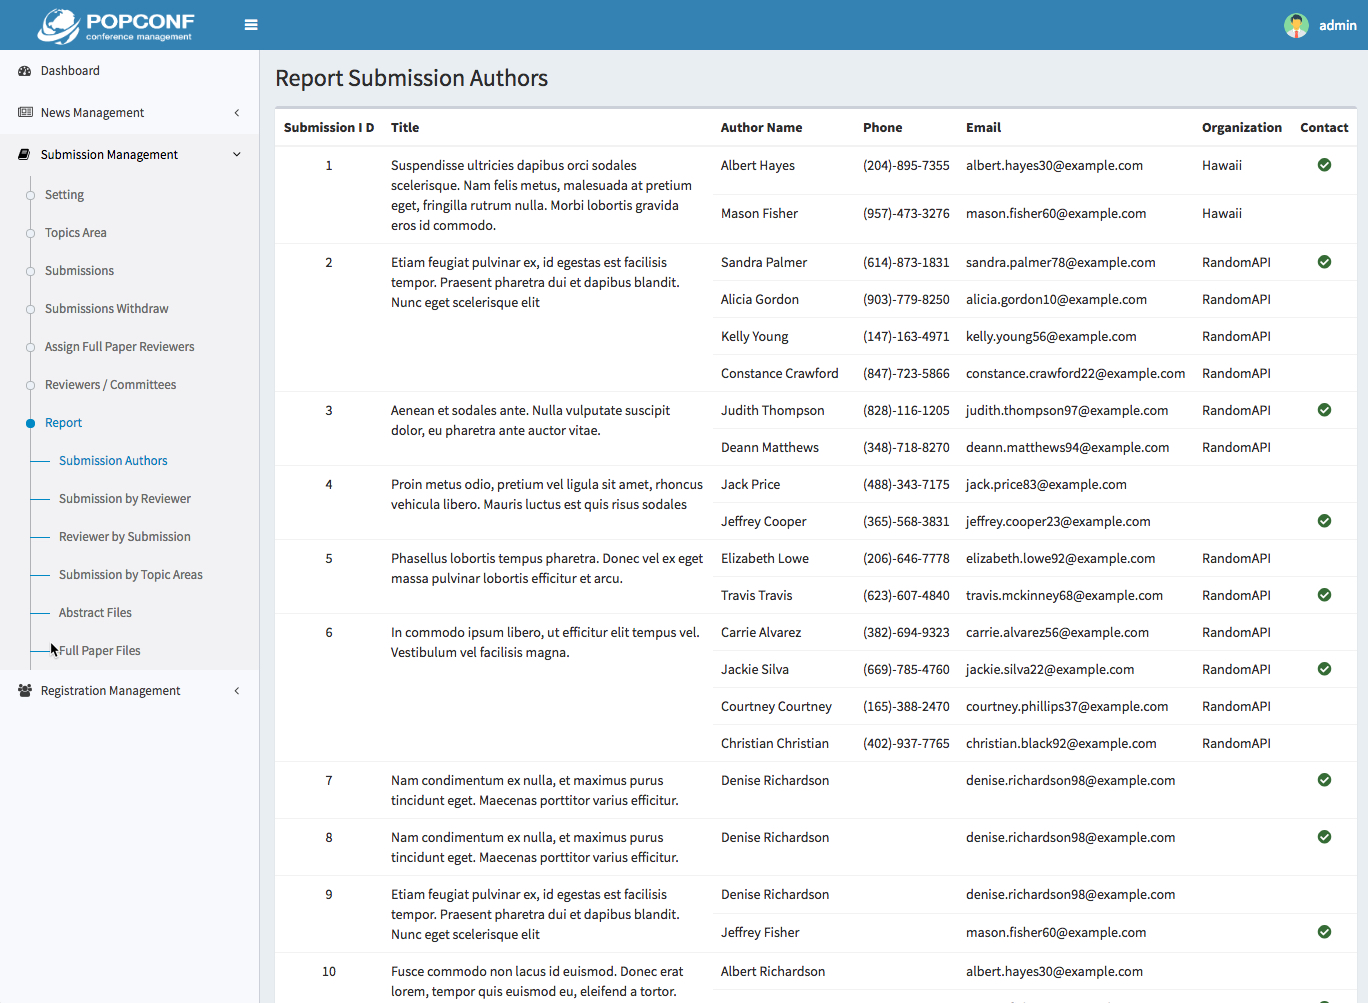Open the Abstract Files link
1368x1003 pixels.
tap(95, 613)
